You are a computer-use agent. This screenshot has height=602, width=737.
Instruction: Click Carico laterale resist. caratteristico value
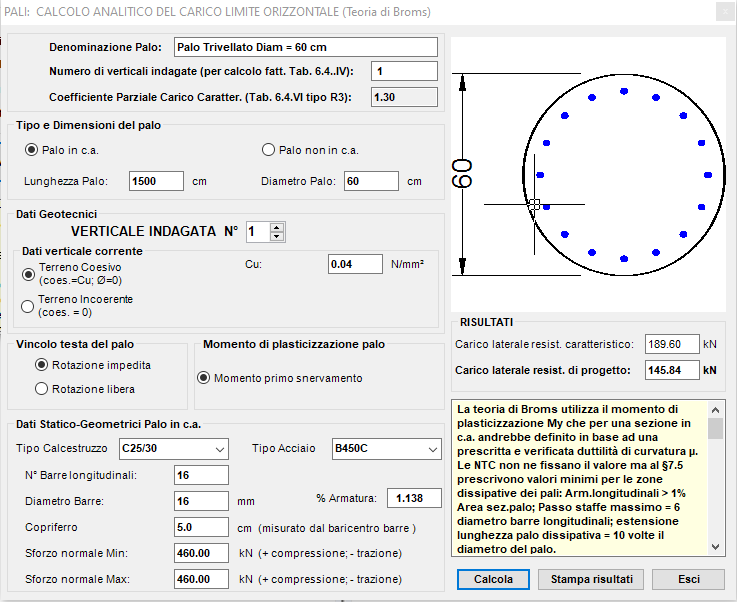click(672, 344)
